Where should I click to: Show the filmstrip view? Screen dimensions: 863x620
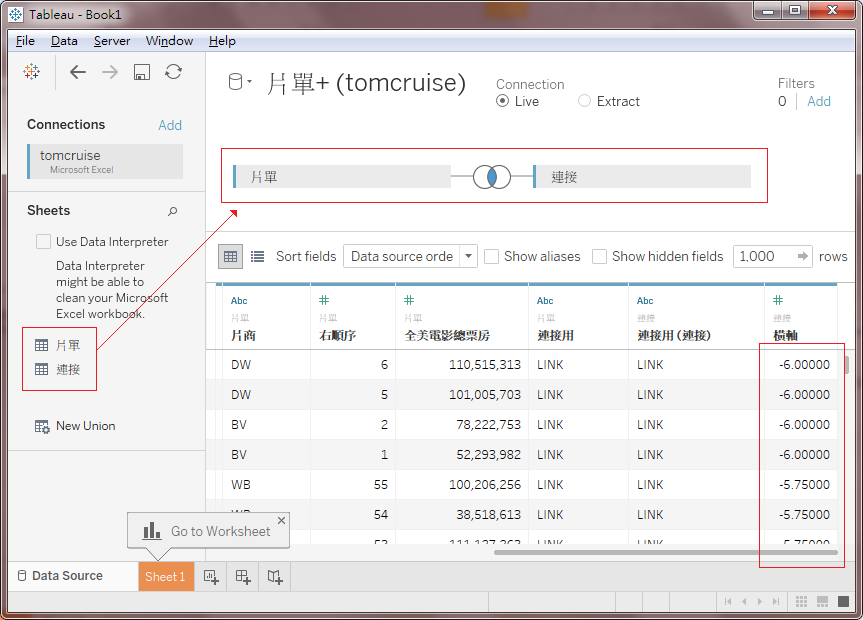click(x=822, y=601)
